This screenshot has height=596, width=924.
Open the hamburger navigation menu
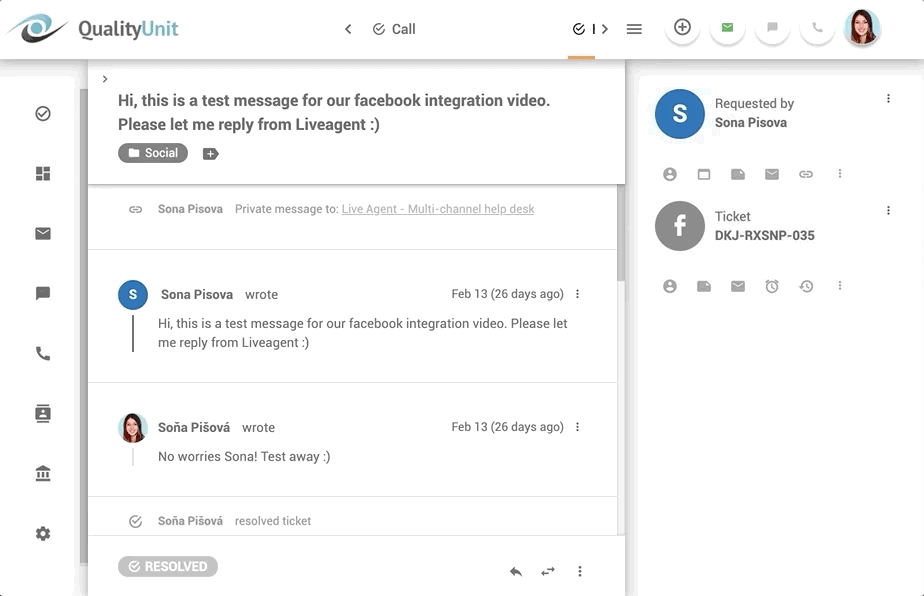pos(633,29)
